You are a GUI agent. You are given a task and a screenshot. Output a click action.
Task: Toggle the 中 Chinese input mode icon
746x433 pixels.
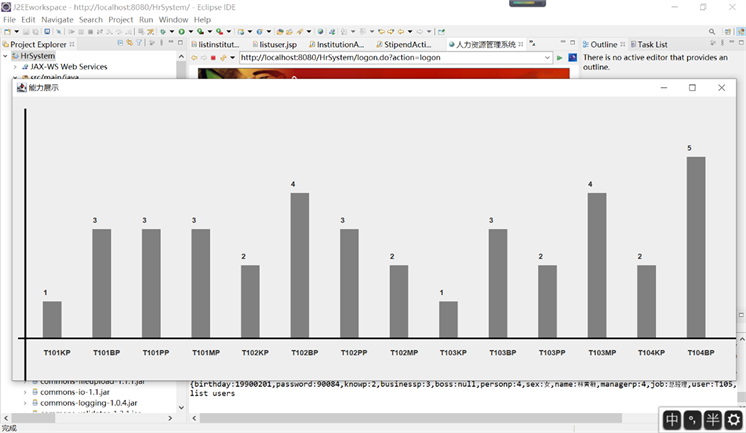click(x=673, y=420)
